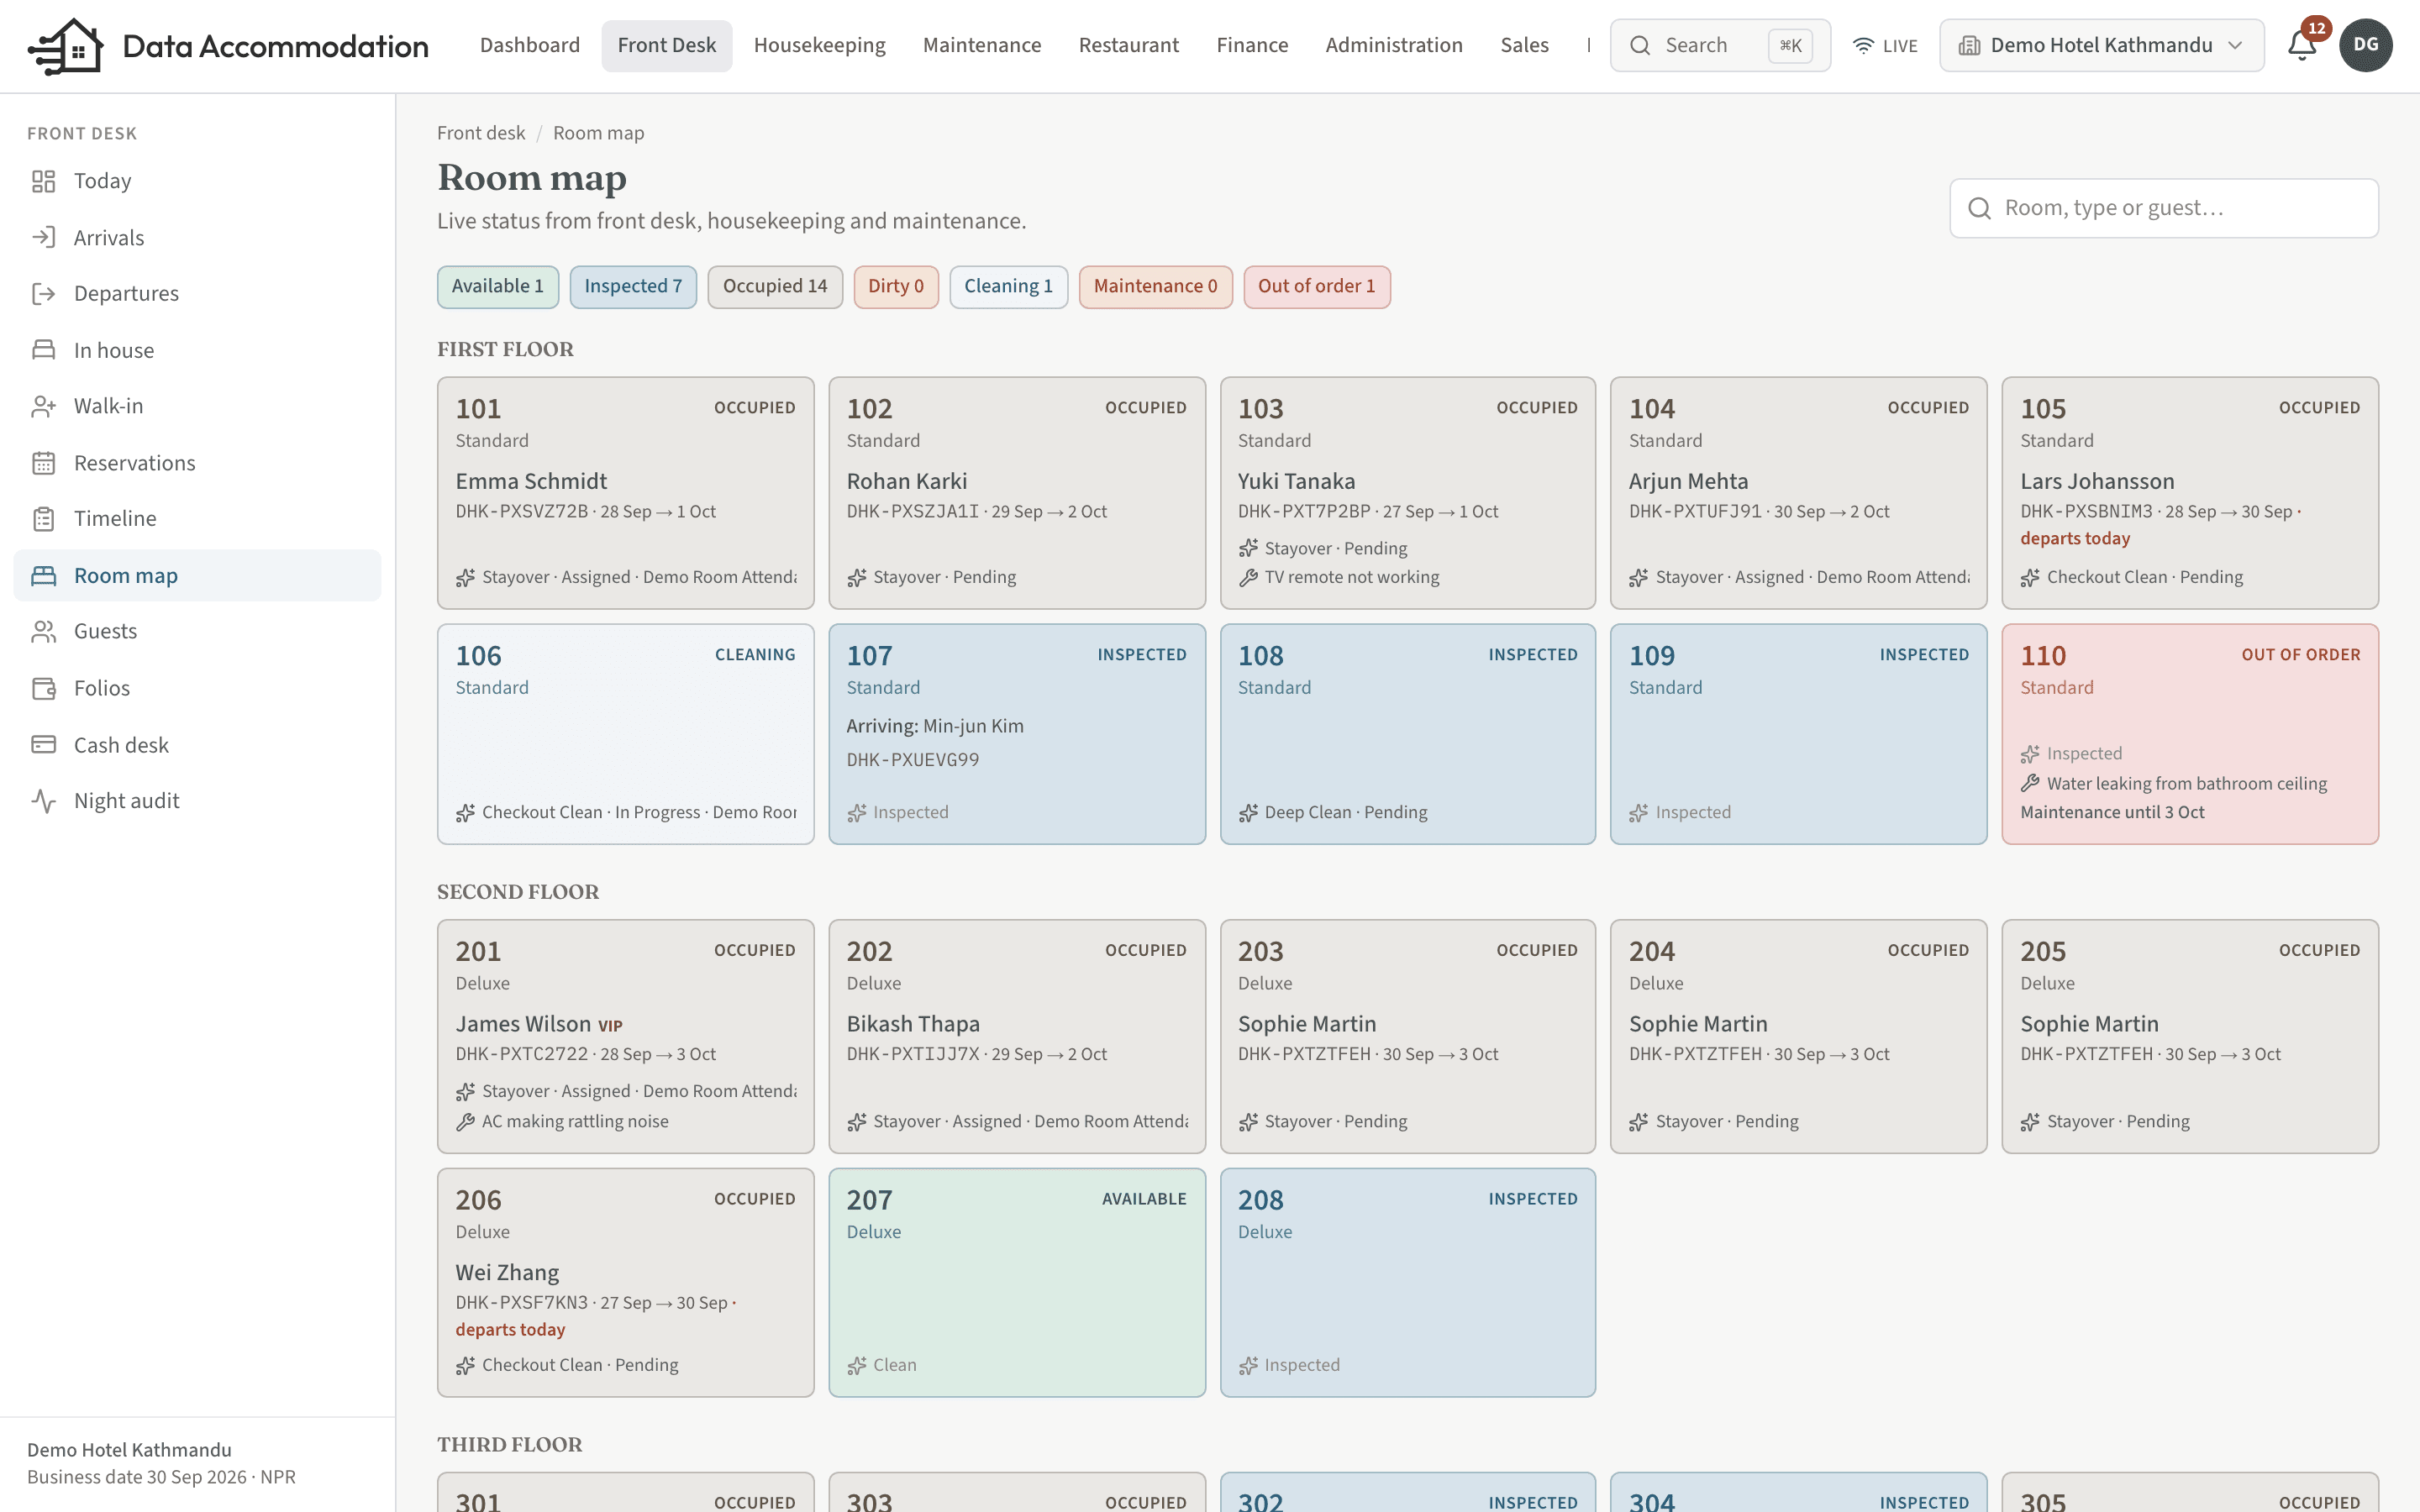Open room 207 available card

1016,1282
